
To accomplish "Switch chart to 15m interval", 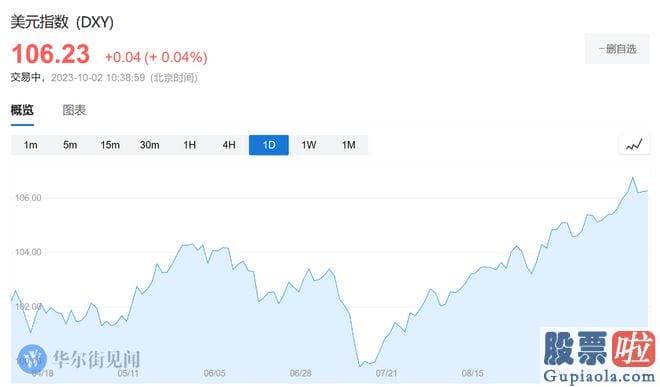I will 110,145.
